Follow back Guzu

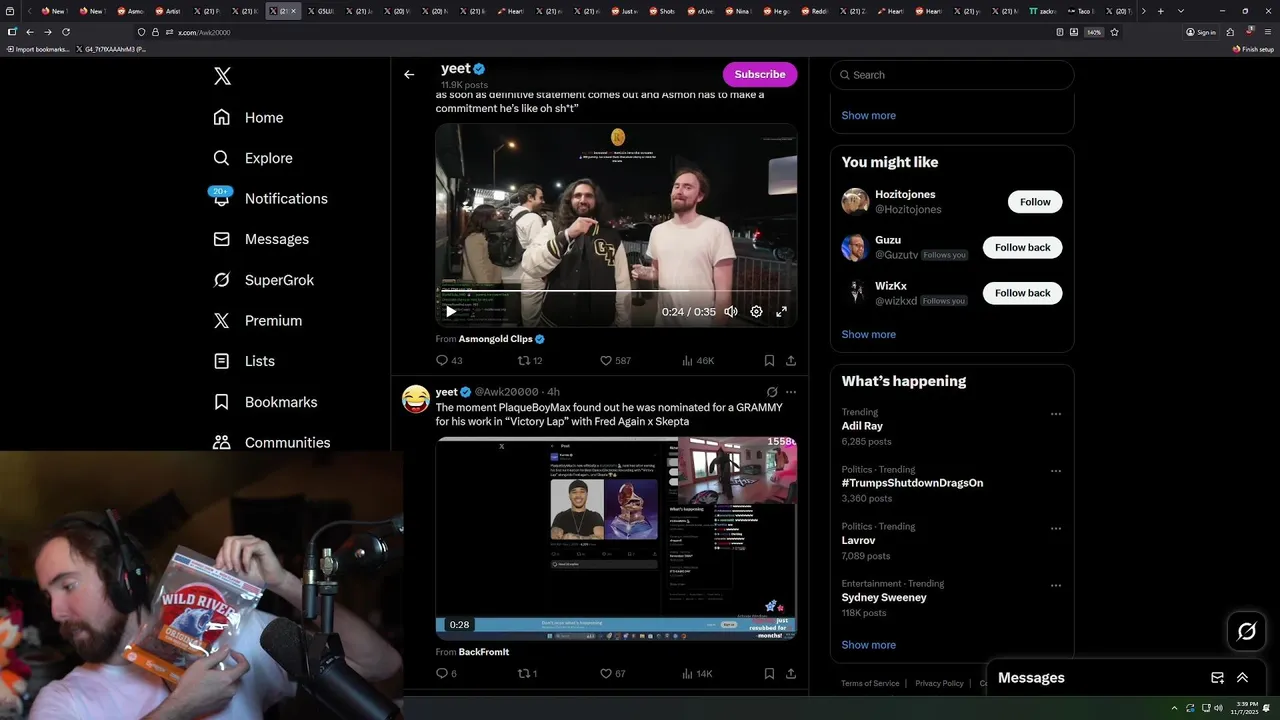point(1022,247)
